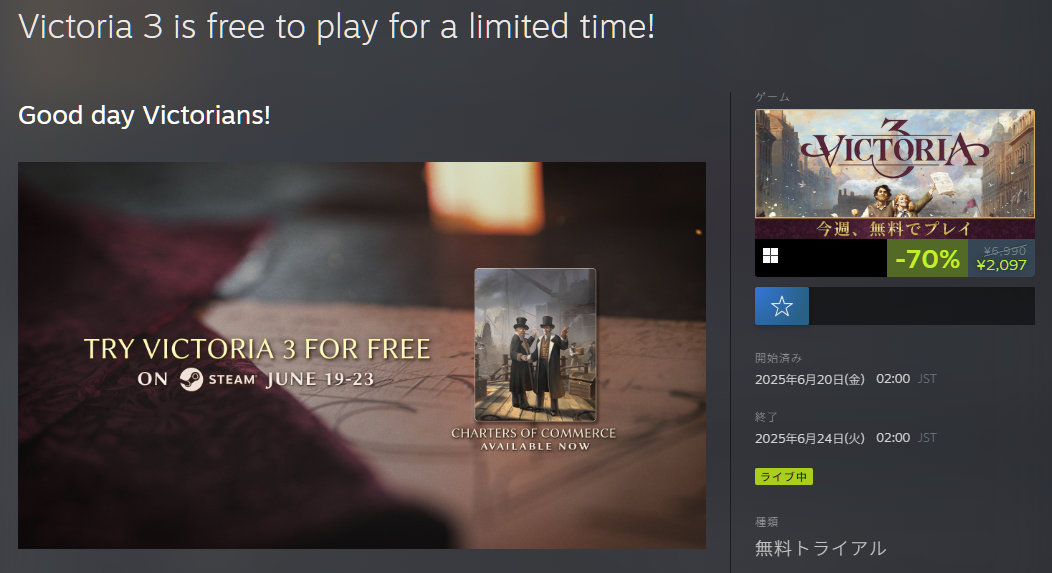Image resolution: width=1052 pixels, height=573 pixels.
Task: Click the event title about free to play
Action: [x=336, y=28]
